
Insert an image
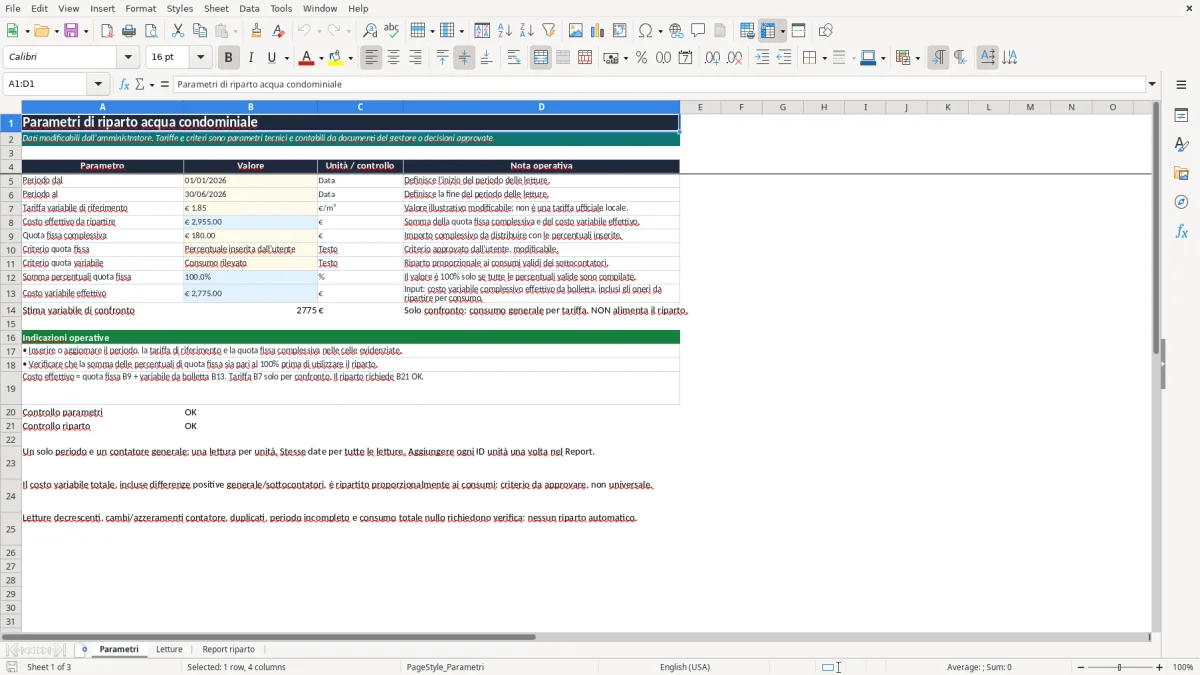pyautogui.click(x=576, y=31)
